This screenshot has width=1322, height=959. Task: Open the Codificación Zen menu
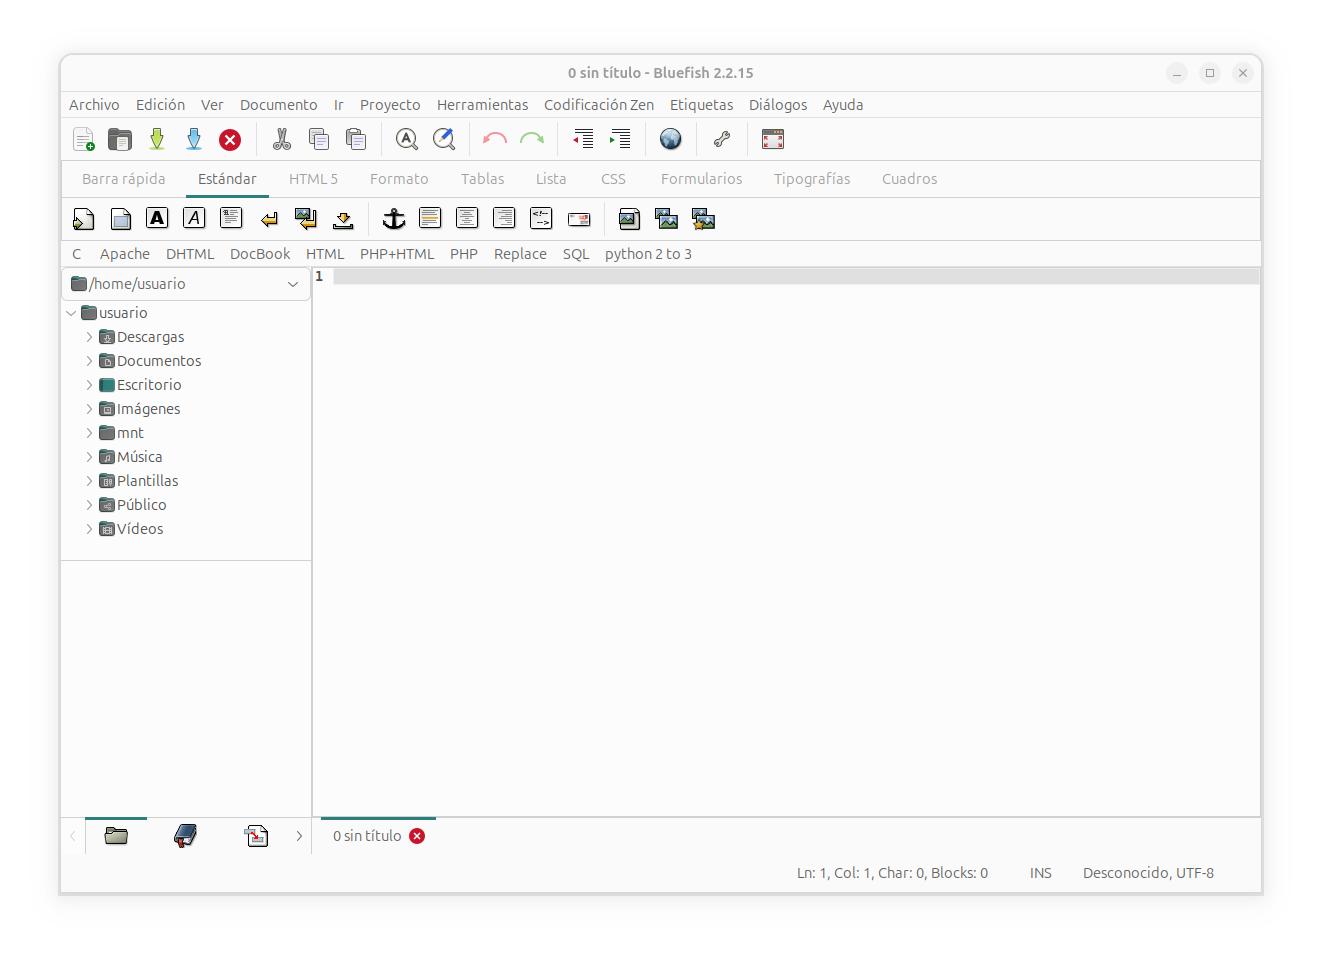point(599,105)
